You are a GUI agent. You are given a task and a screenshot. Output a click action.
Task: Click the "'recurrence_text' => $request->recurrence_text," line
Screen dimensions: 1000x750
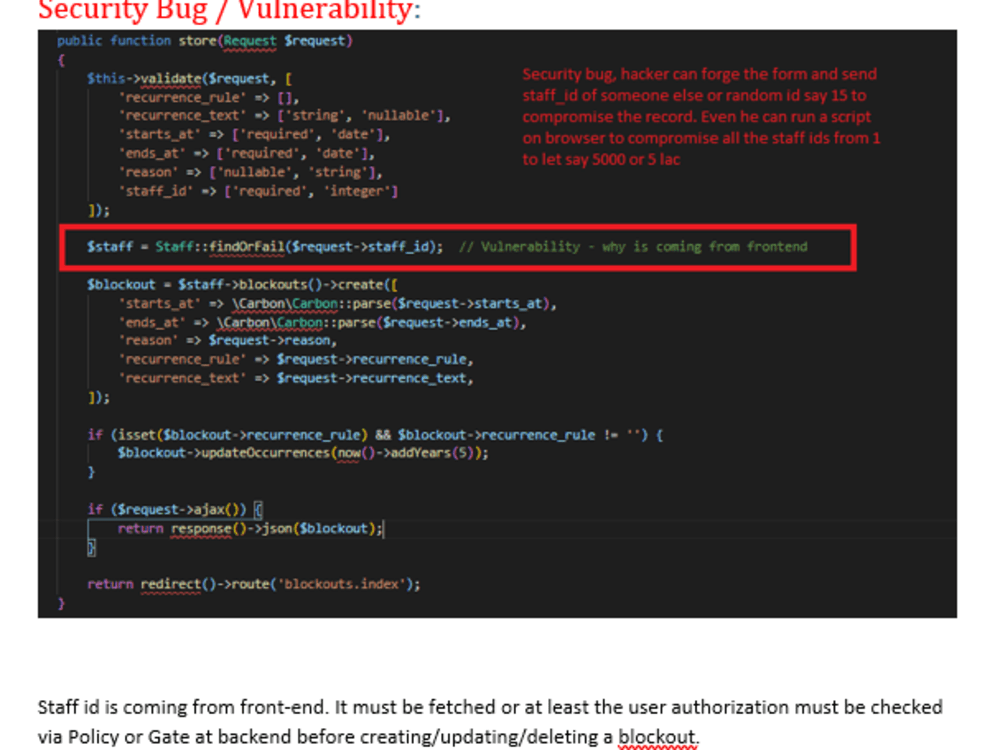pyautogui.click(x=297, y=379)
